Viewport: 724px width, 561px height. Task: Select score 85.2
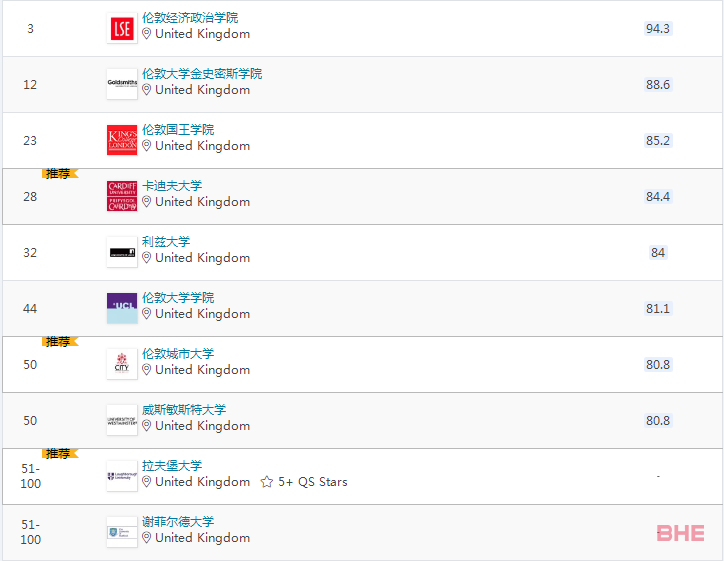pyautogui.click(x=658, y=140)
